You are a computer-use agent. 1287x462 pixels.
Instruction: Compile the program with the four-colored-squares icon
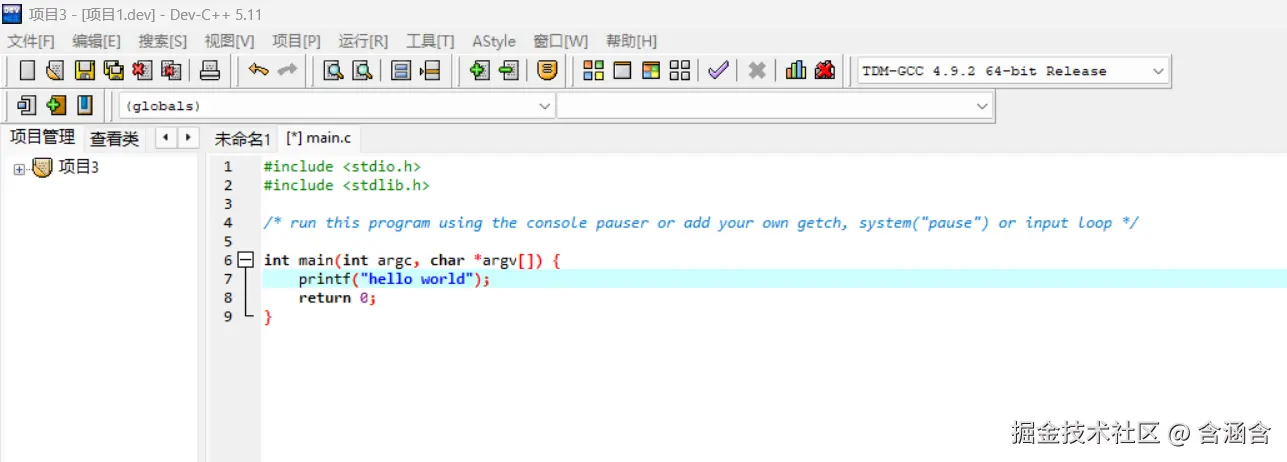pos(593,71)
